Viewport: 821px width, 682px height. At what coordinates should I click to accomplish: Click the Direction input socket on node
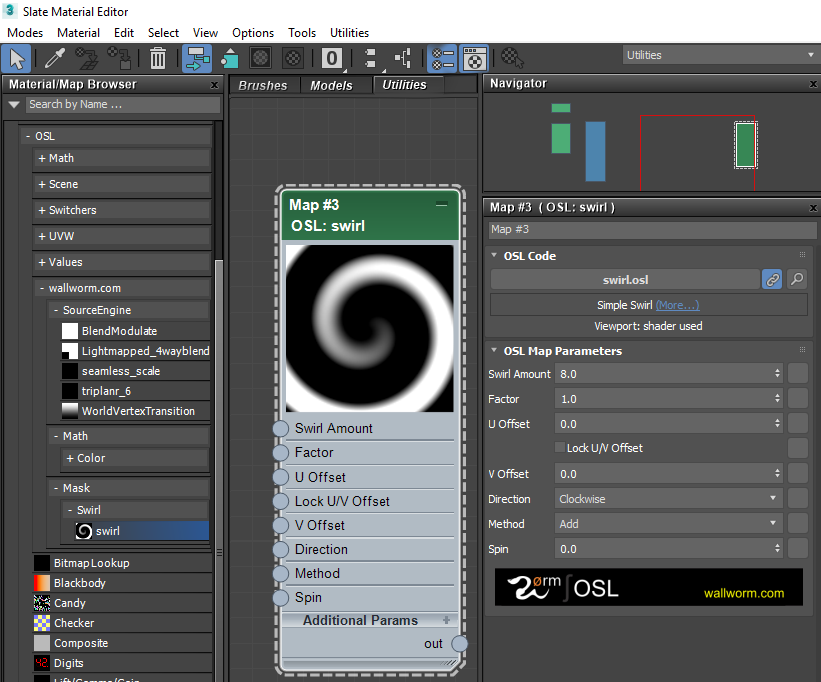[281, 549]
